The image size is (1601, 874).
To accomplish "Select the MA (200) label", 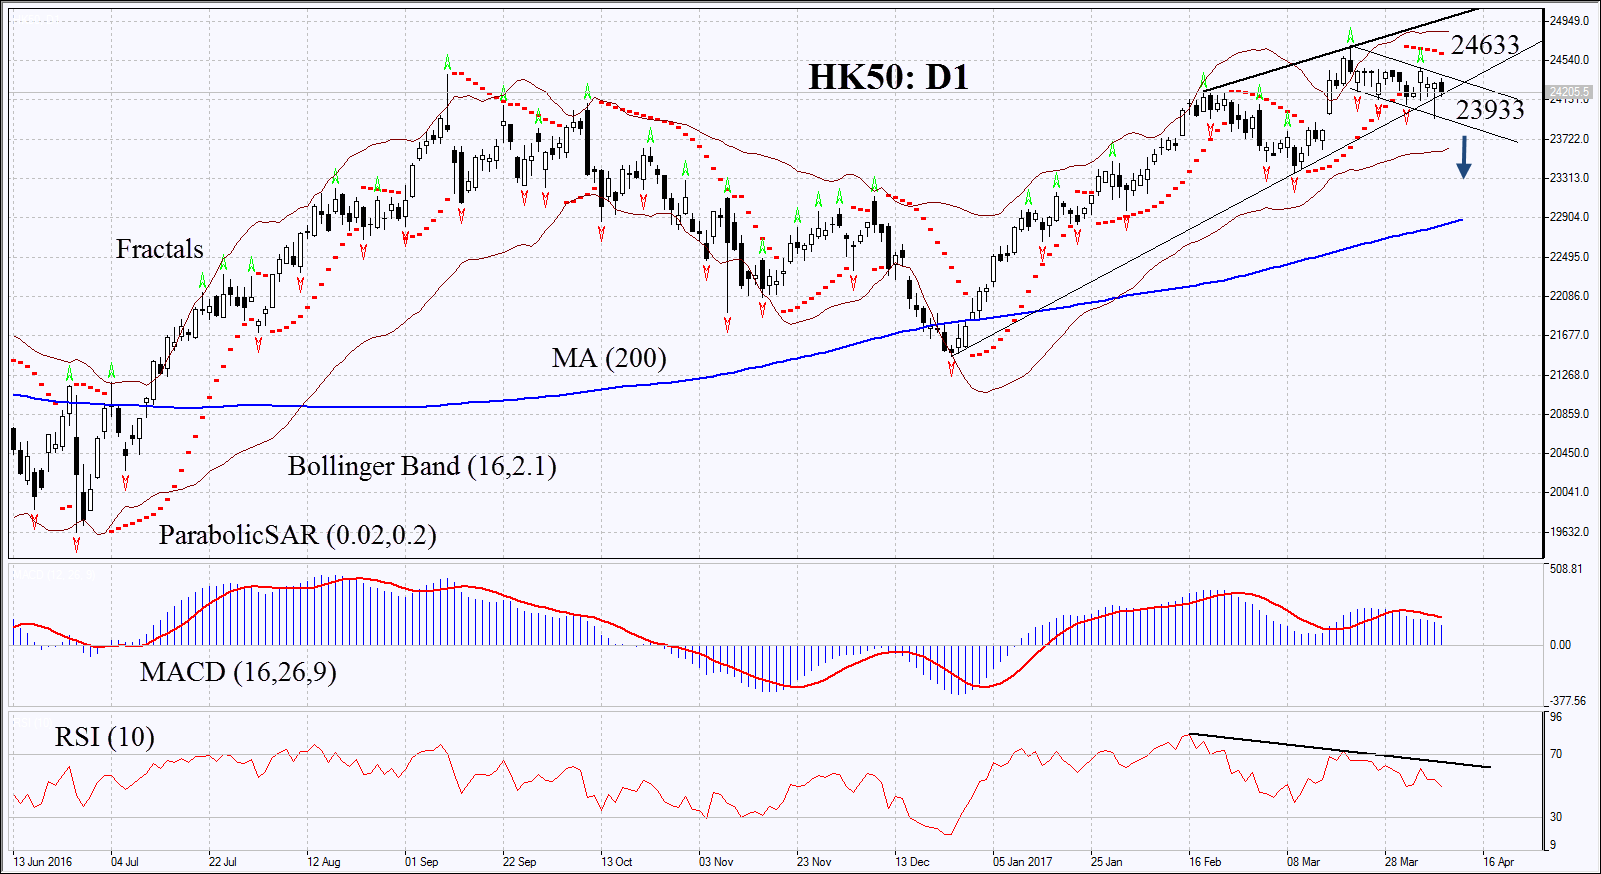I will pos(608,358).
